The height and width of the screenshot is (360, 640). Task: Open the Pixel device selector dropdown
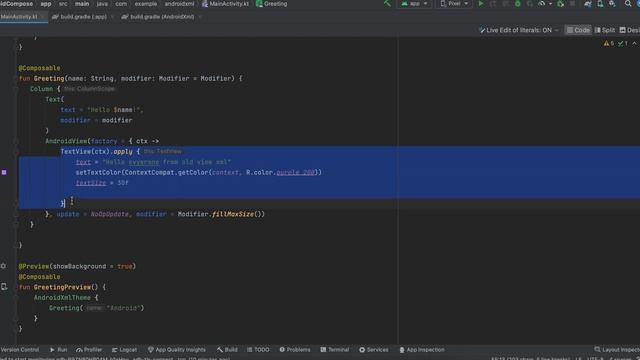click(x=454, y=4)
